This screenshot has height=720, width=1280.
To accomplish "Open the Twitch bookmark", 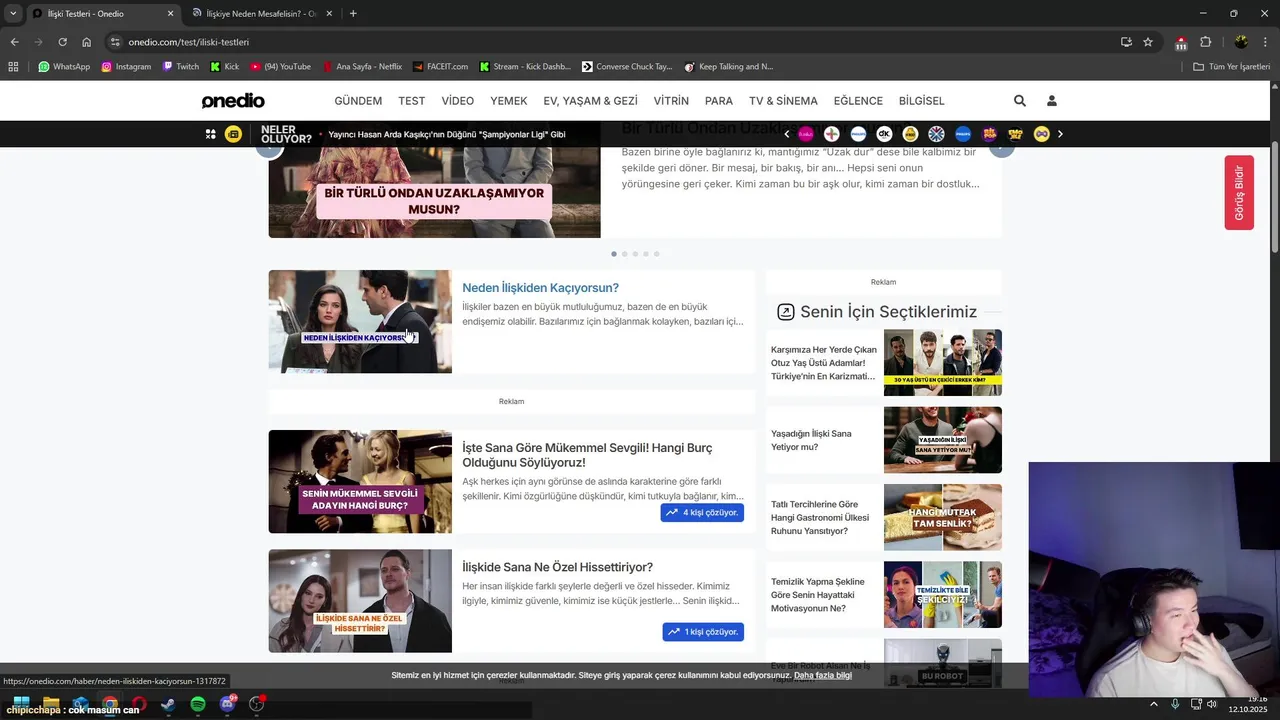I will pyautogui.click(x=181, y=67).
